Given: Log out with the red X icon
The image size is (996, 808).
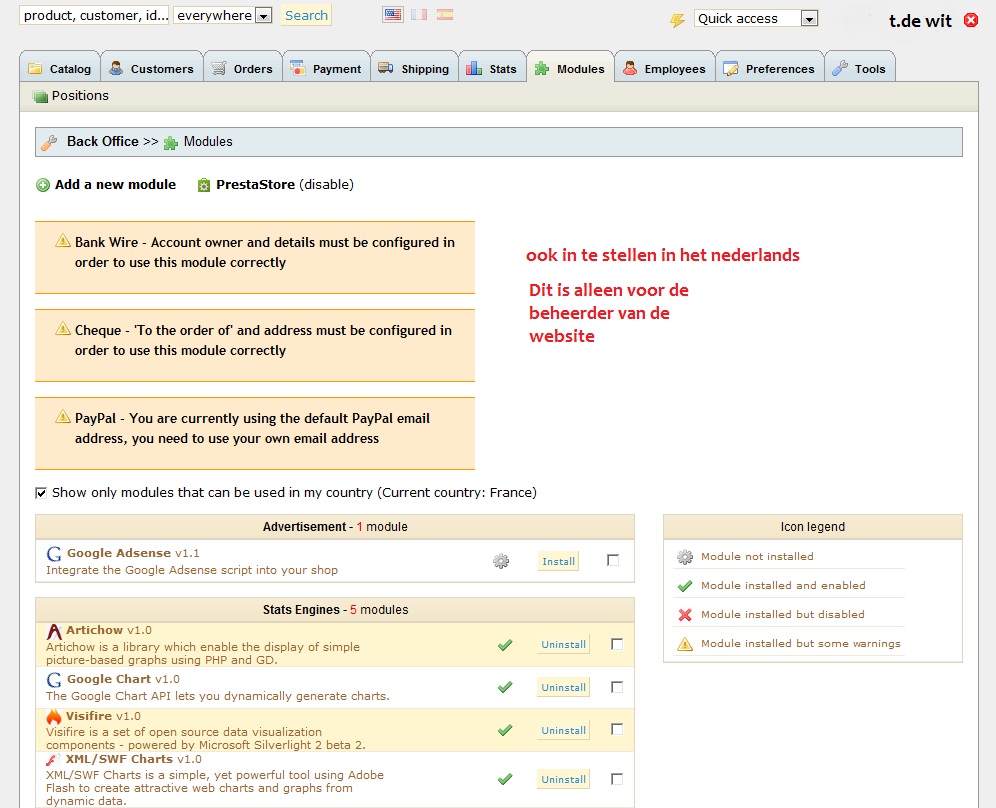Looking at the screenshot, I should pyautogui.click(x=971, y=20).
